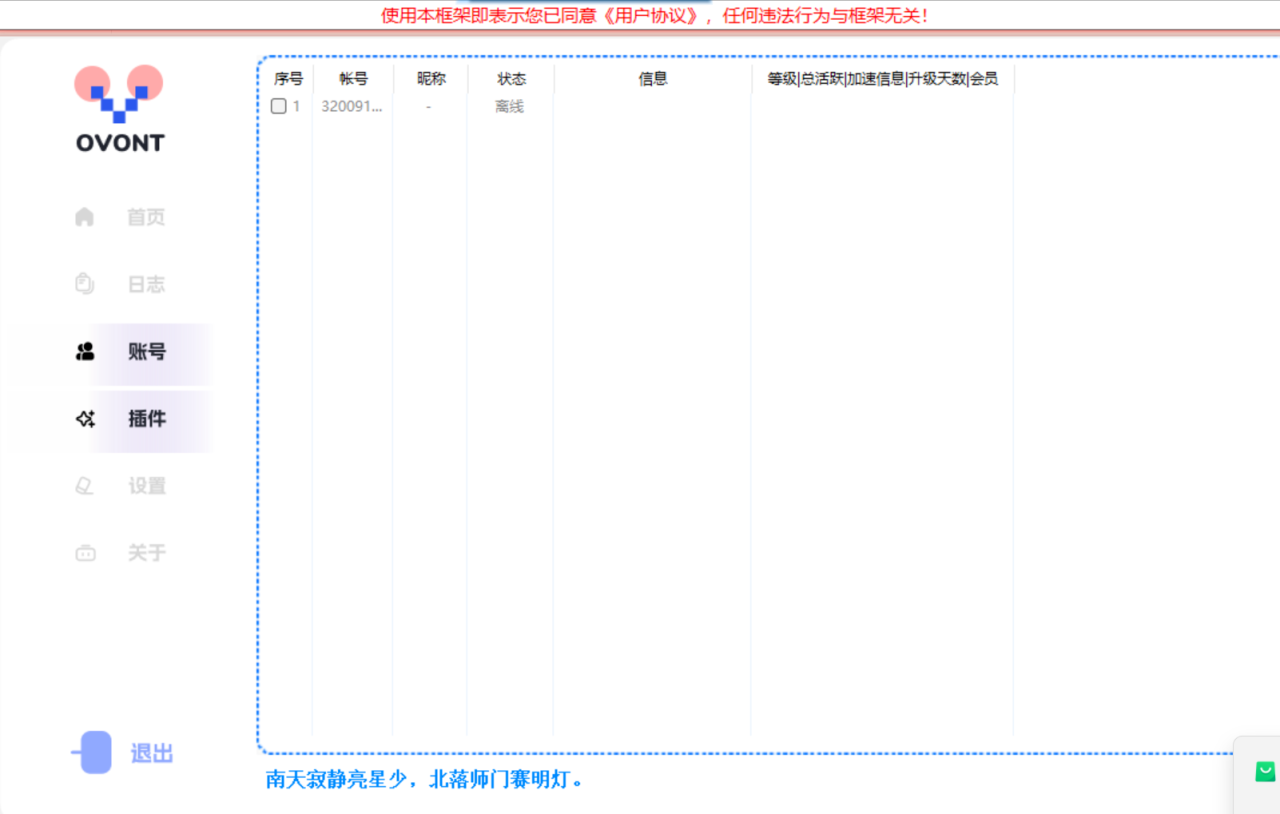Click the 账号 people icon
The width and height of the screenshot is (1280, 814).
84,351
